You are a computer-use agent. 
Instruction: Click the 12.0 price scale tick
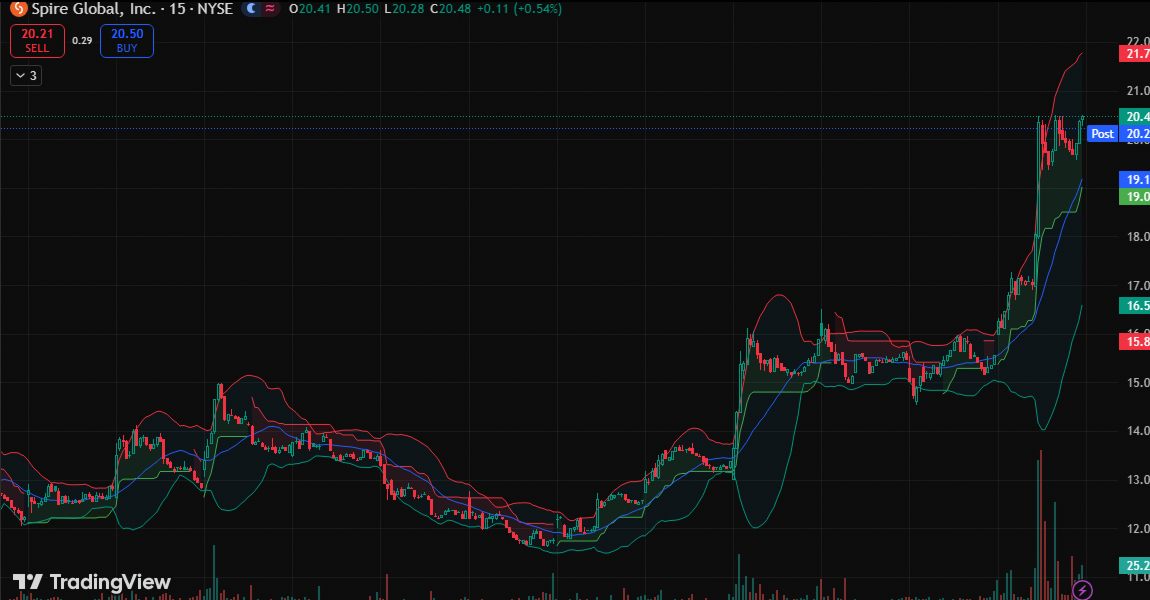1138,529
